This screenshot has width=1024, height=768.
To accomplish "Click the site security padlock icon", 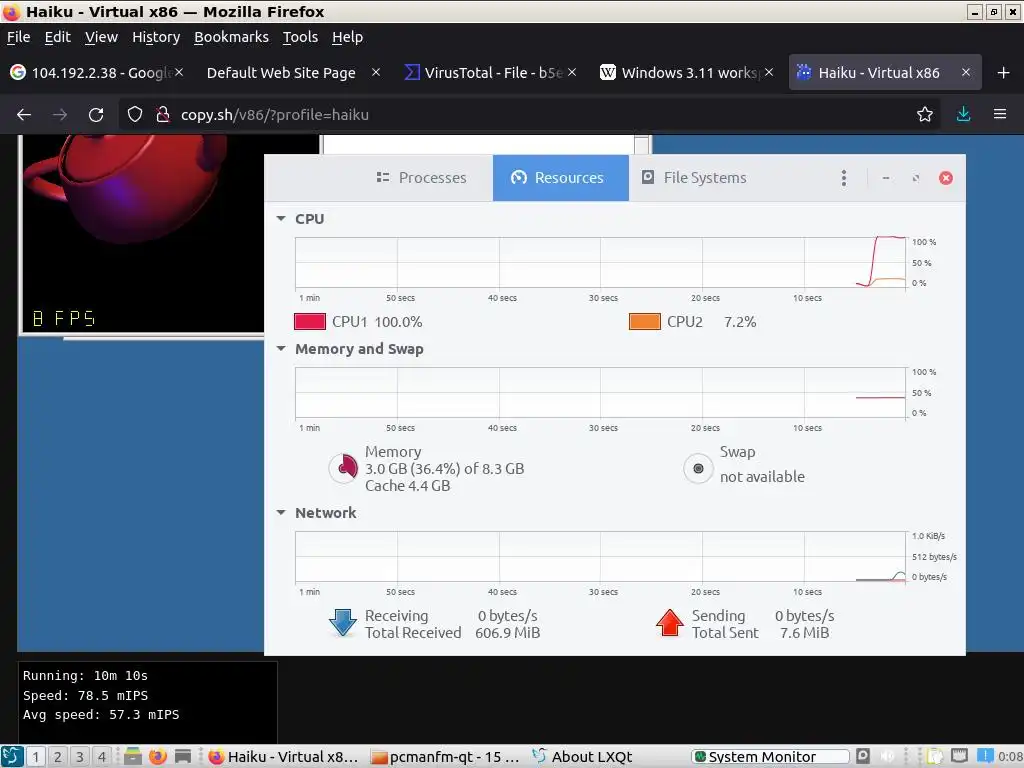I will point(163,115).
